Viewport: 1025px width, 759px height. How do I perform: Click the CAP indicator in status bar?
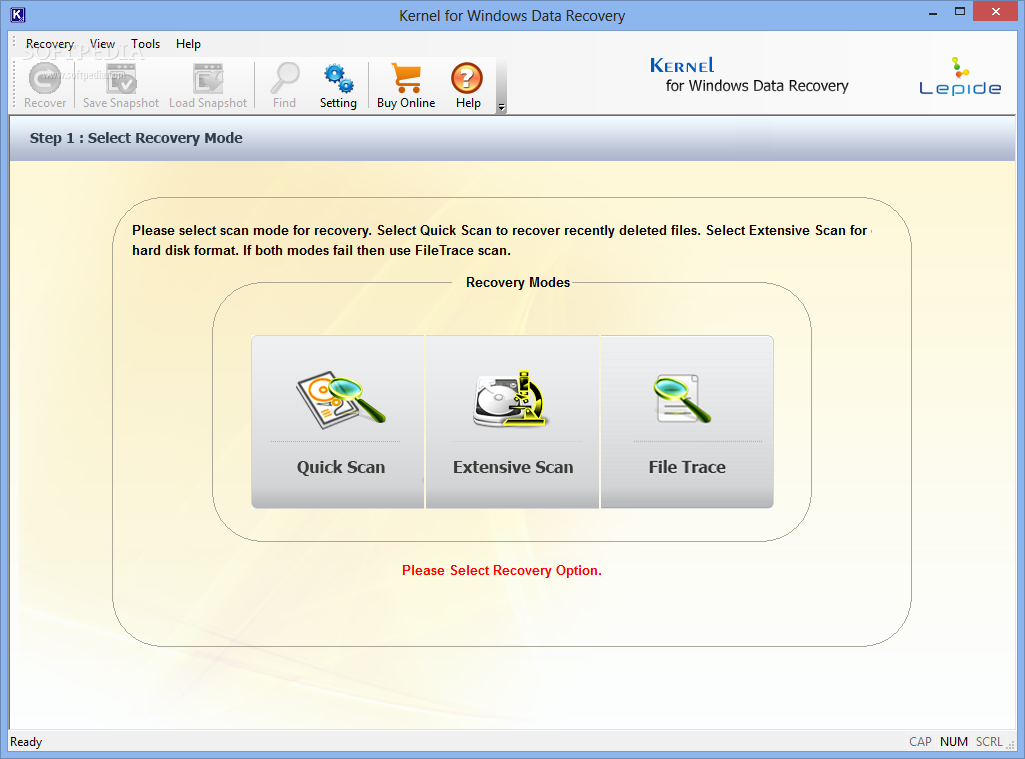click(x=920, y=742)
